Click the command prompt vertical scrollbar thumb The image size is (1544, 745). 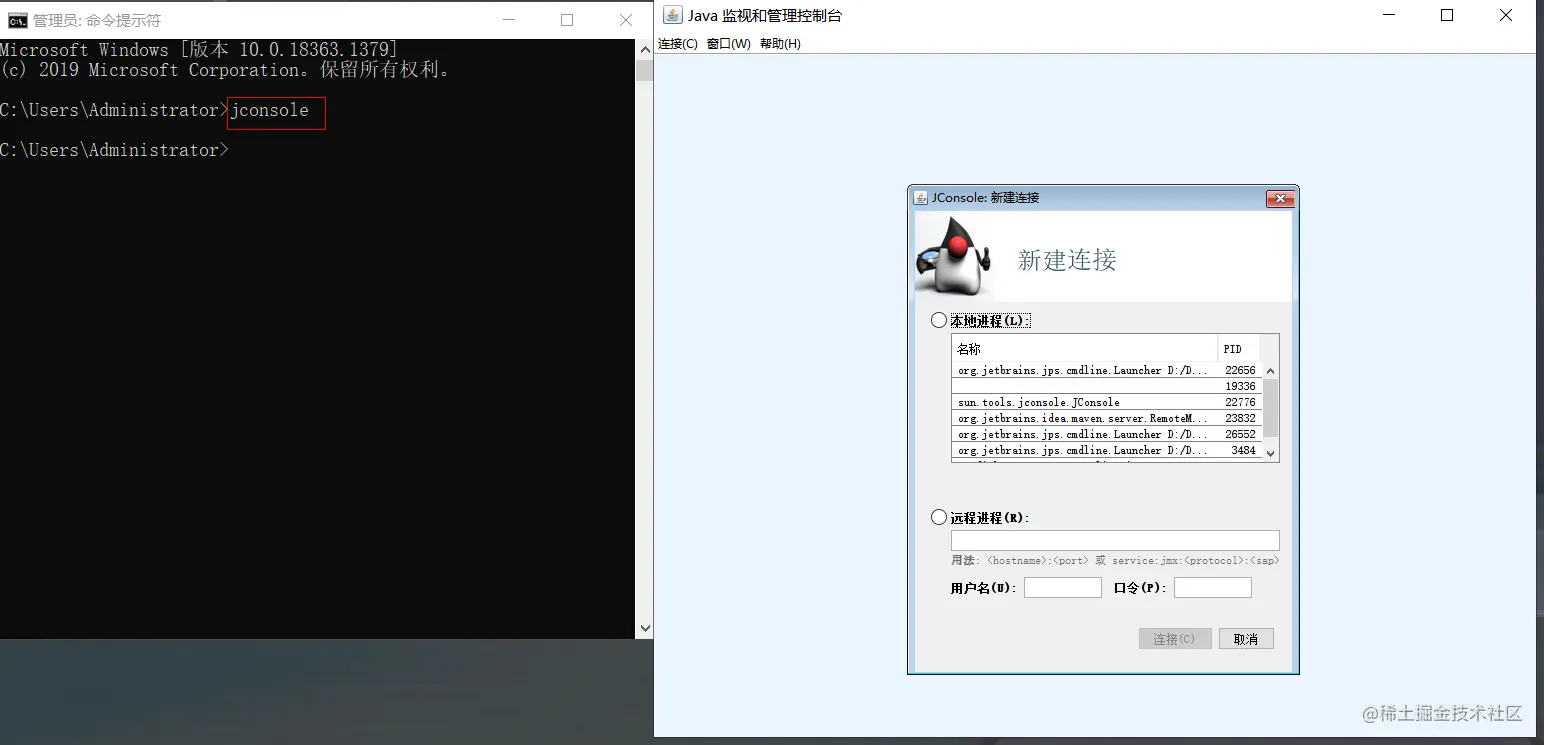(645, 70)
